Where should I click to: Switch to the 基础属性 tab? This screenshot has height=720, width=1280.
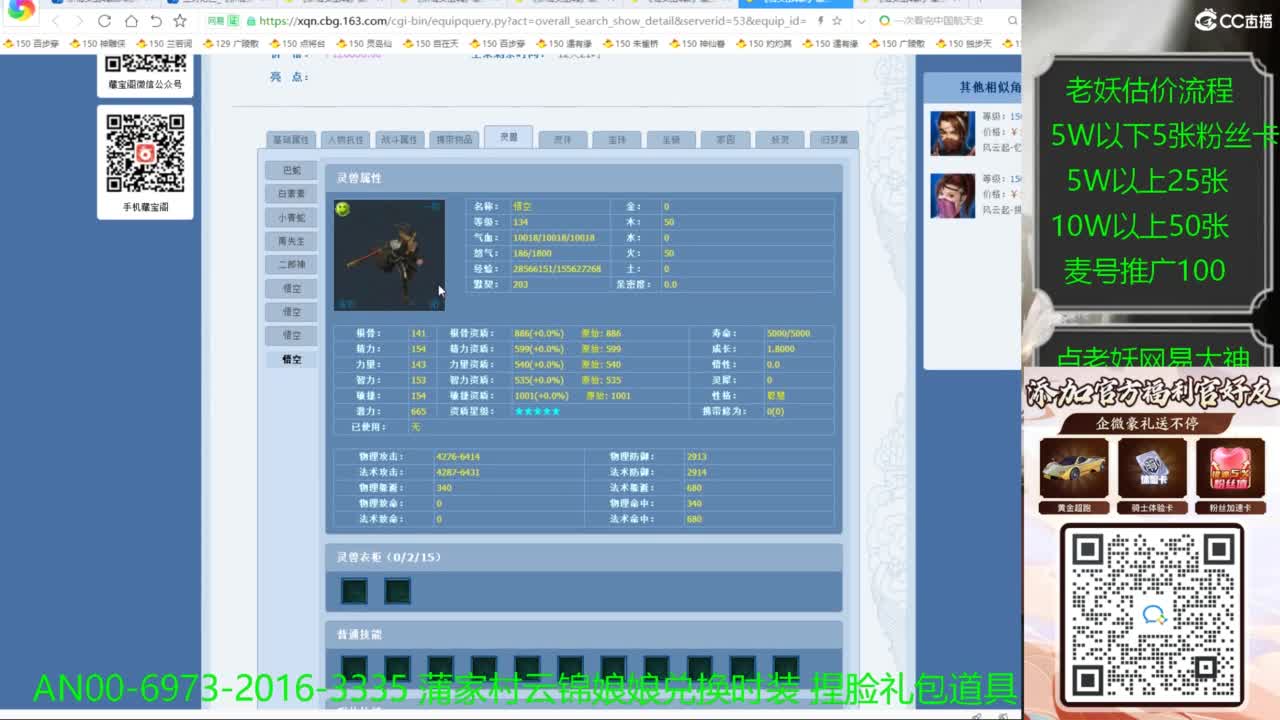pyautogui.click(x=290, y=140)
